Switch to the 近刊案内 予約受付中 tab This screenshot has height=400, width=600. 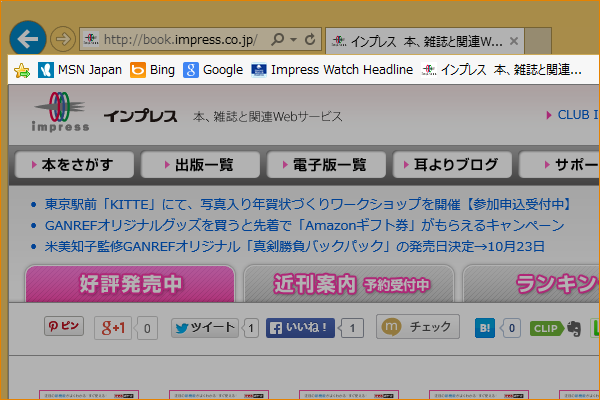(349, 284)
